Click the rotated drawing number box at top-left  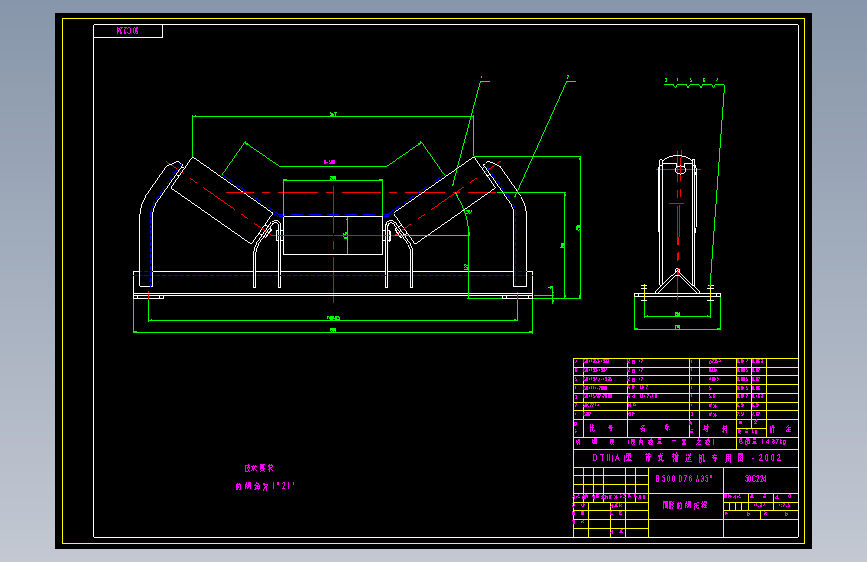click(x=128, y=31)
